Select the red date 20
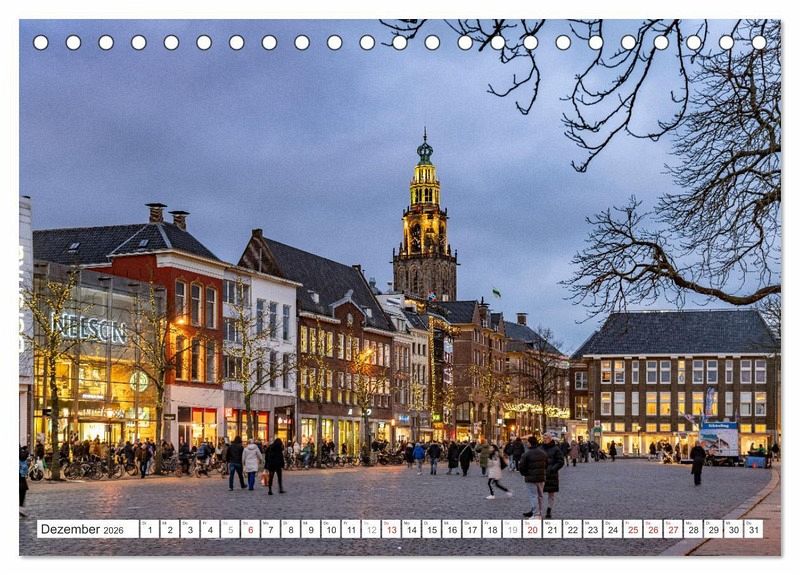The height and width of the screenshot is (575, 800). click(532, 529)
